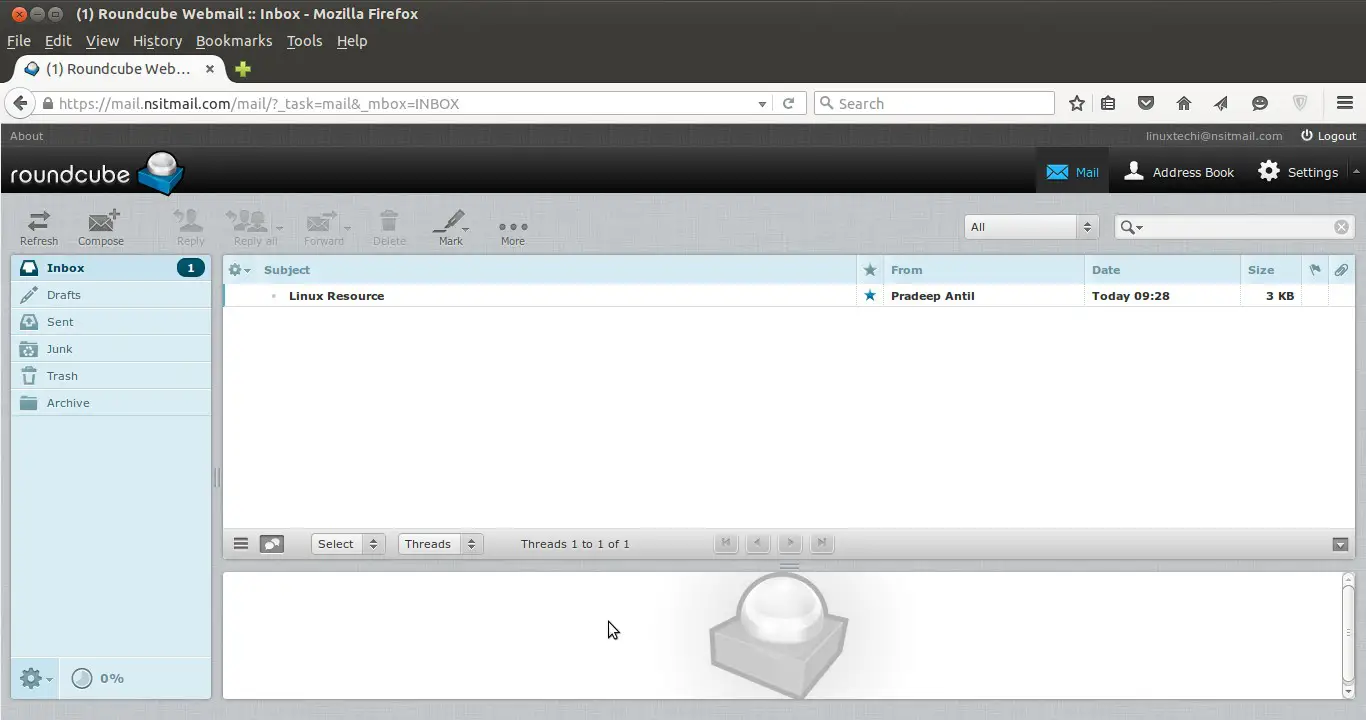Image resolution: width=1366 pixels, height=720 pixels.
Task: Click the About link
Action: (27, 136)
